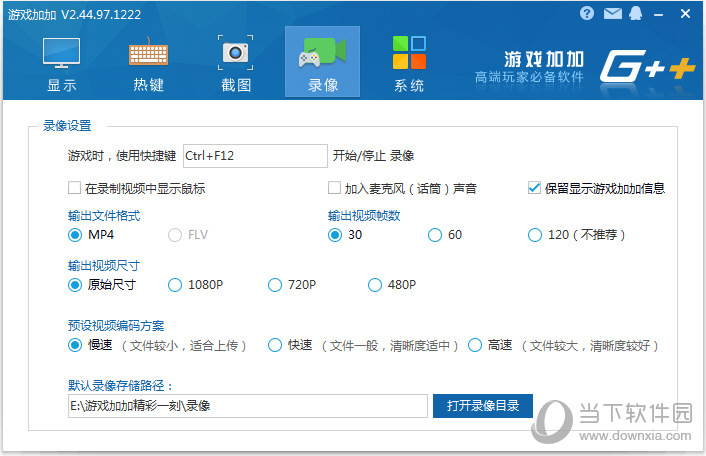
Task: Click the 输出视频尺寸 label
Action: coord(104,266)
